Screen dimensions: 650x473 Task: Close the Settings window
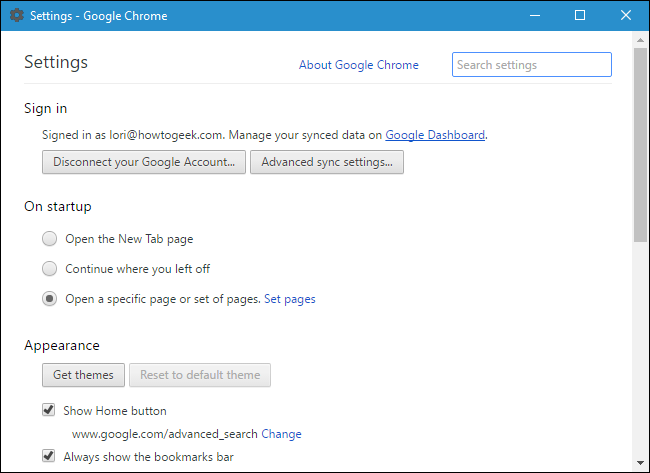pyautogui.click(x=626, y=16)
